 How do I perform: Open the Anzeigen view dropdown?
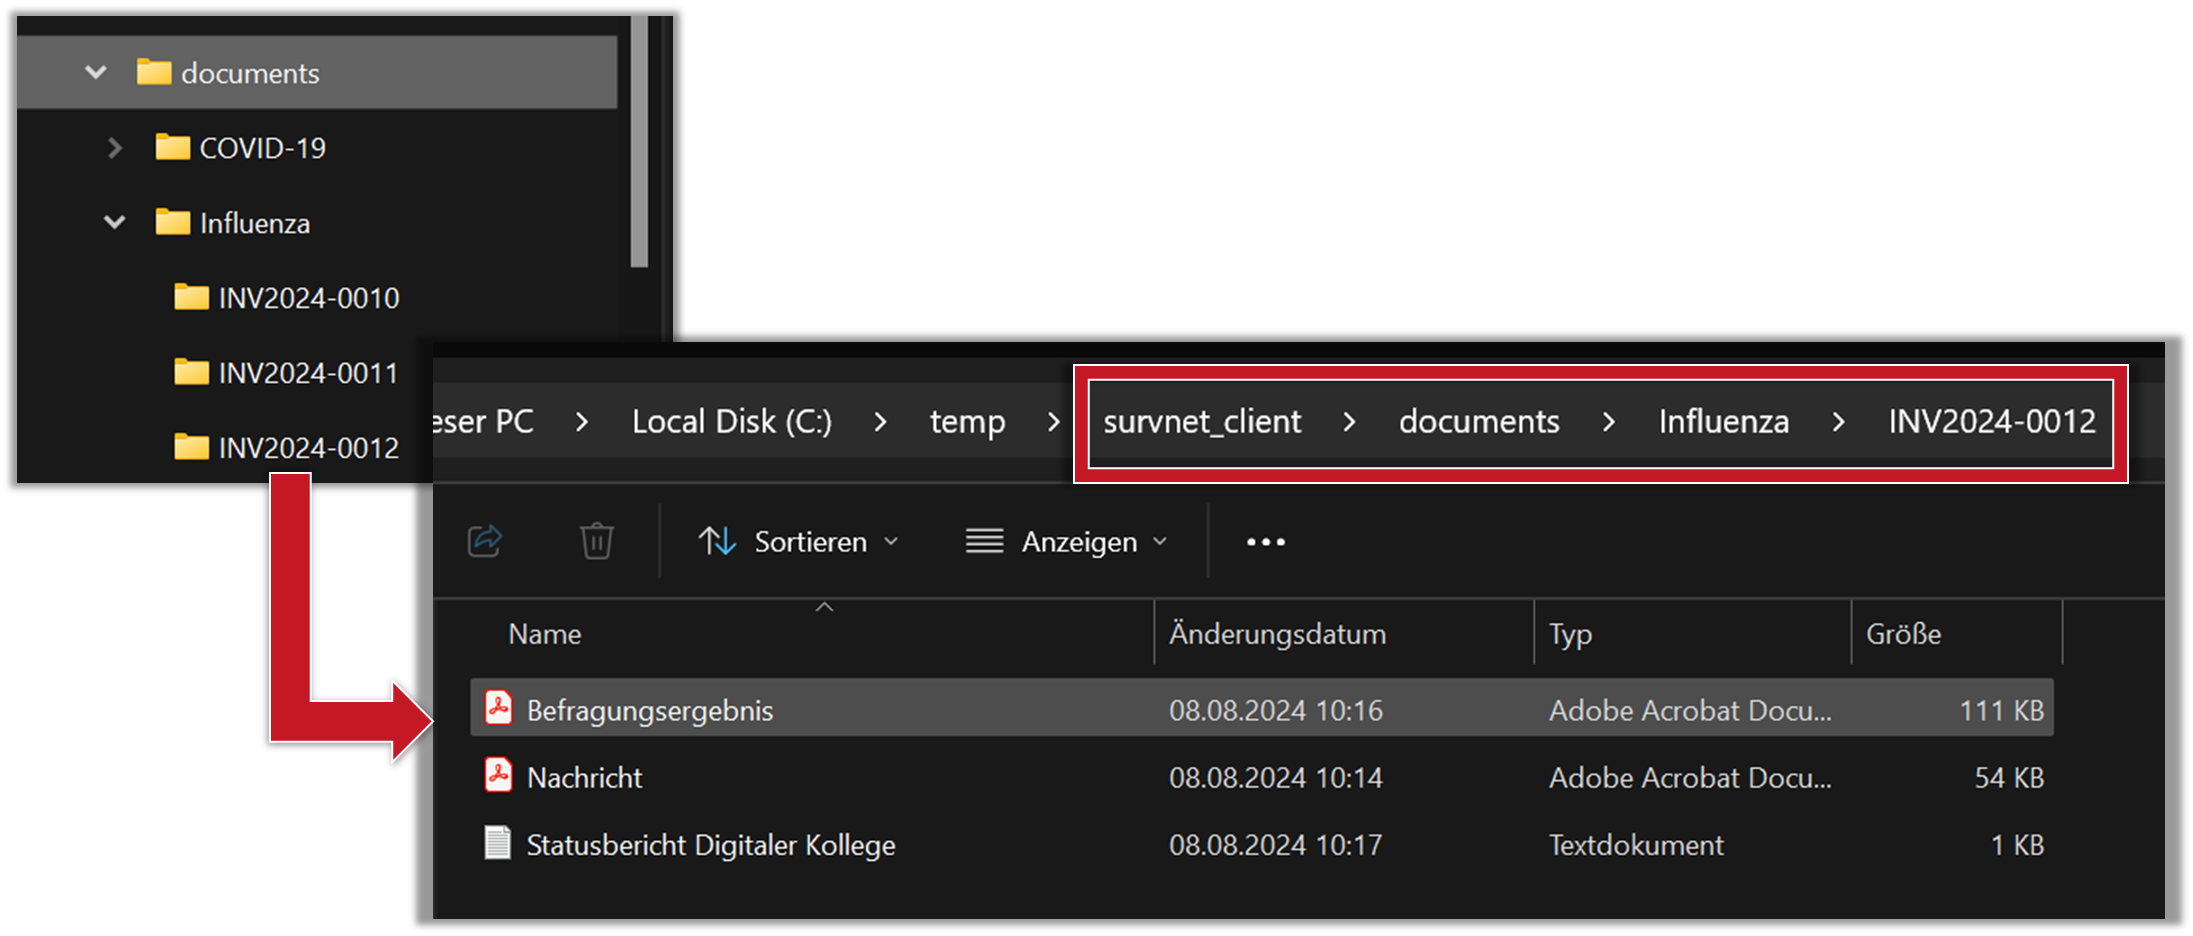(x=1066, y=542)
